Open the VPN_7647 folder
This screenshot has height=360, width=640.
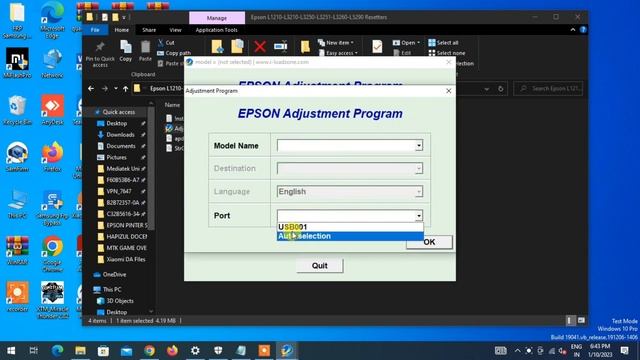[119, 191]
